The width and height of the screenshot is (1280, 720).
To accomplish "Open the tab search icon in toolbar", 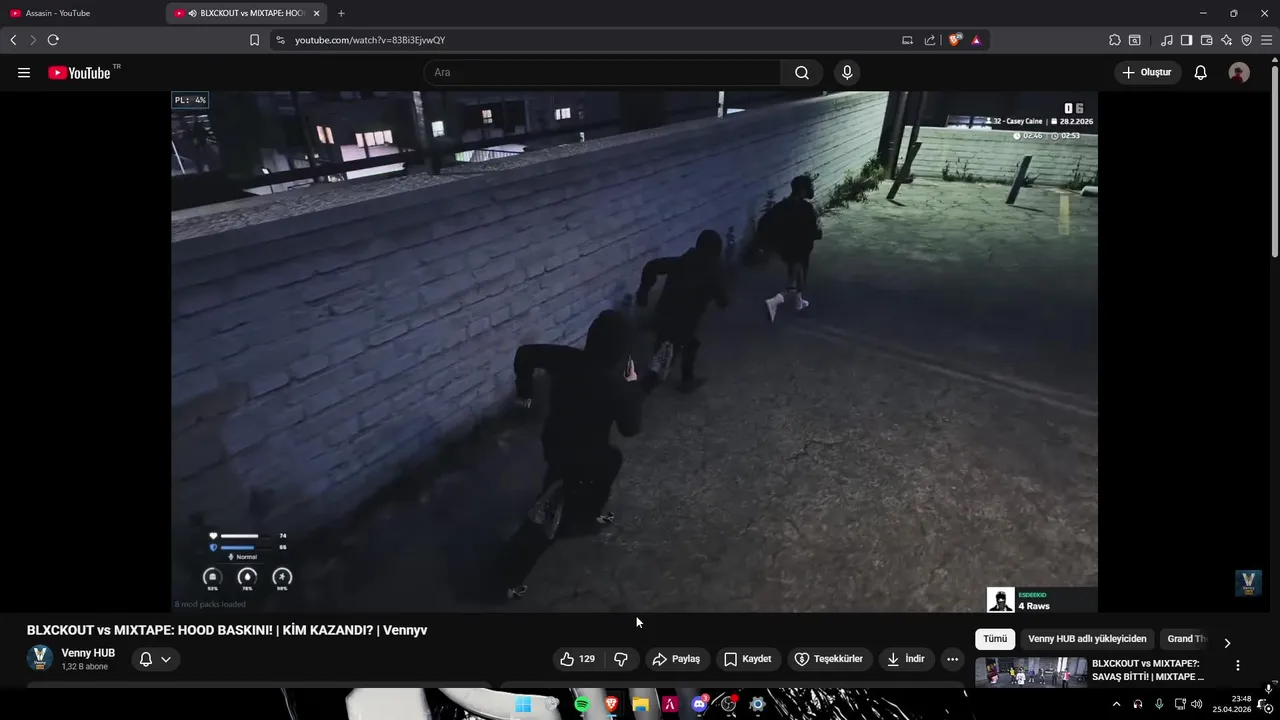I will click(x=1135, y=40).
